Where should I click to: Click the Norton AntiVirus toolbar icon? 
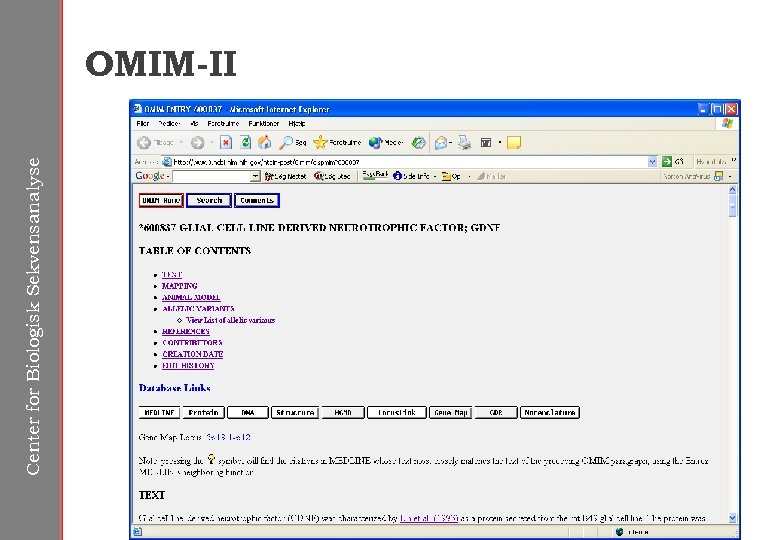(x=718, y=176)
